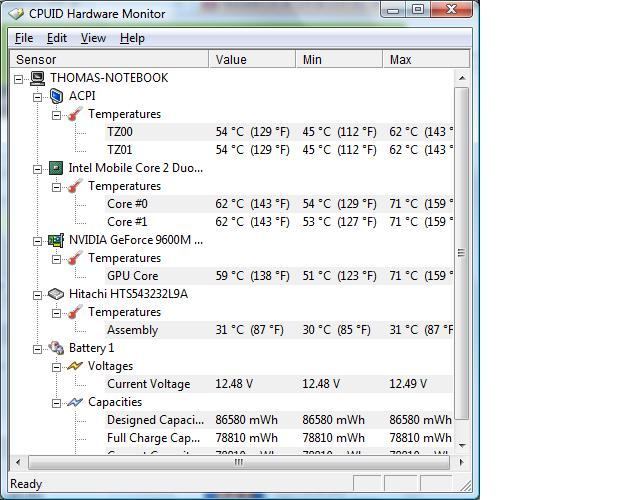This screenshot has height=500, width=640.
Task: Select the TZ01 temperature row
Action: [279, 150]
